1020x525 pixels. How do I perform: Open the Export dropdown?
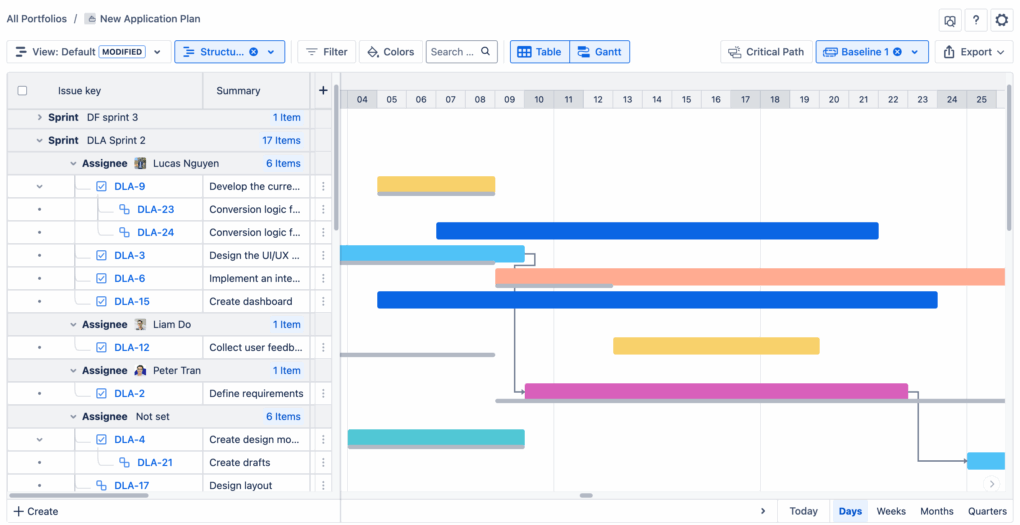974,52
